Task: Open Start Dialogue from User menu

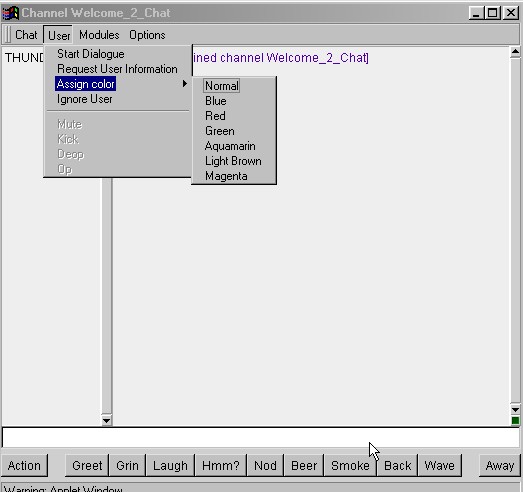Action: click(91, 54)
